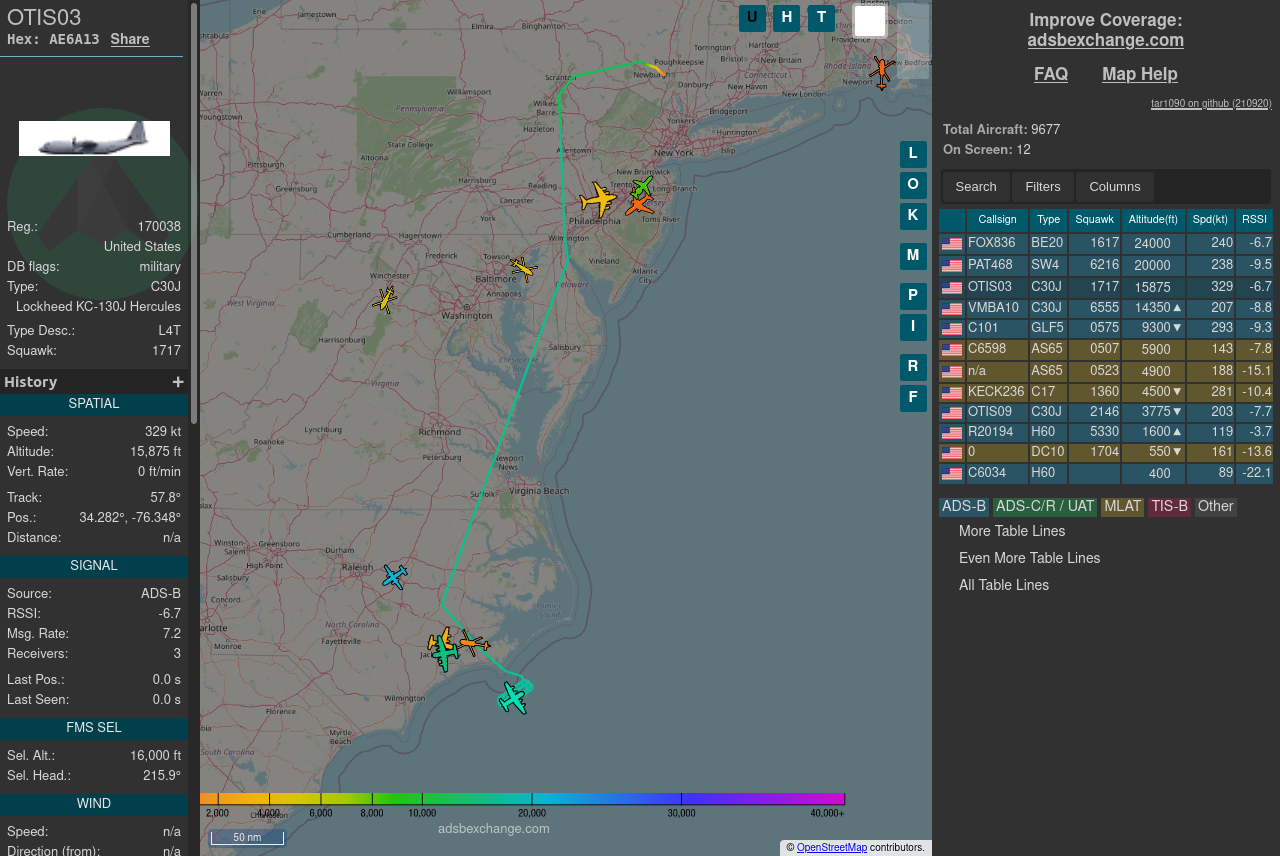Select the orange helicopter near New Bedford
1280x856 pixels.
(x=881, y=72)
